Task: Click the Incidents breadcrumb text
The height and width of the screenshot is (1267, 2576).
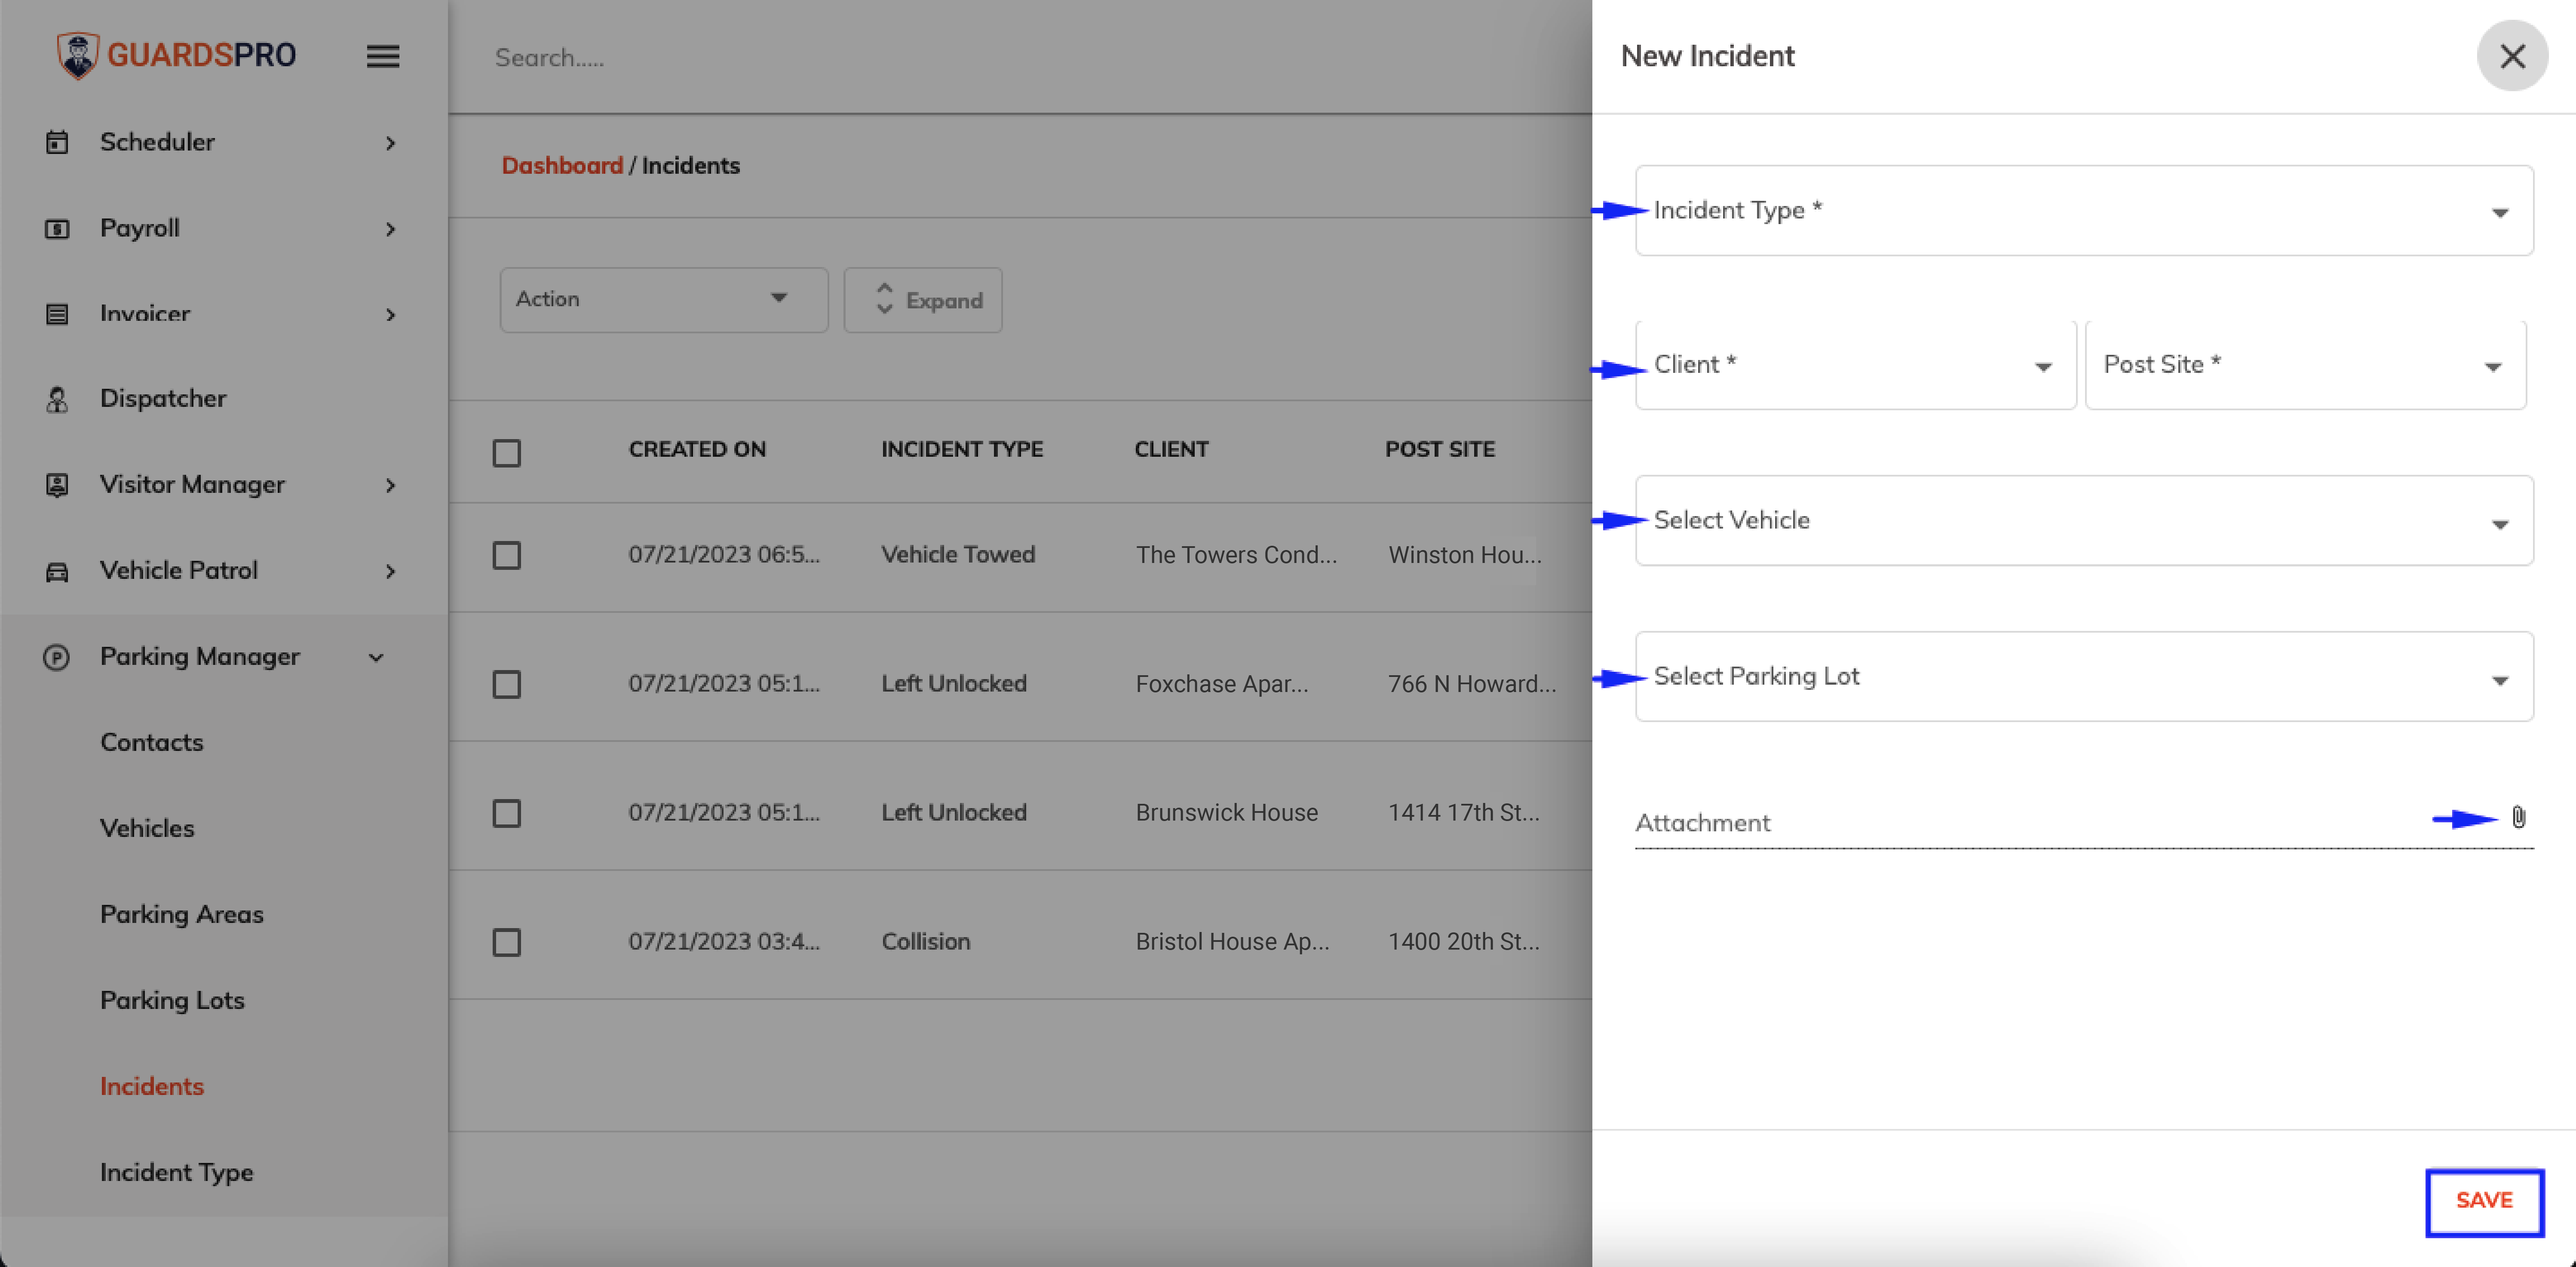Action: click(x=691, y=165)
